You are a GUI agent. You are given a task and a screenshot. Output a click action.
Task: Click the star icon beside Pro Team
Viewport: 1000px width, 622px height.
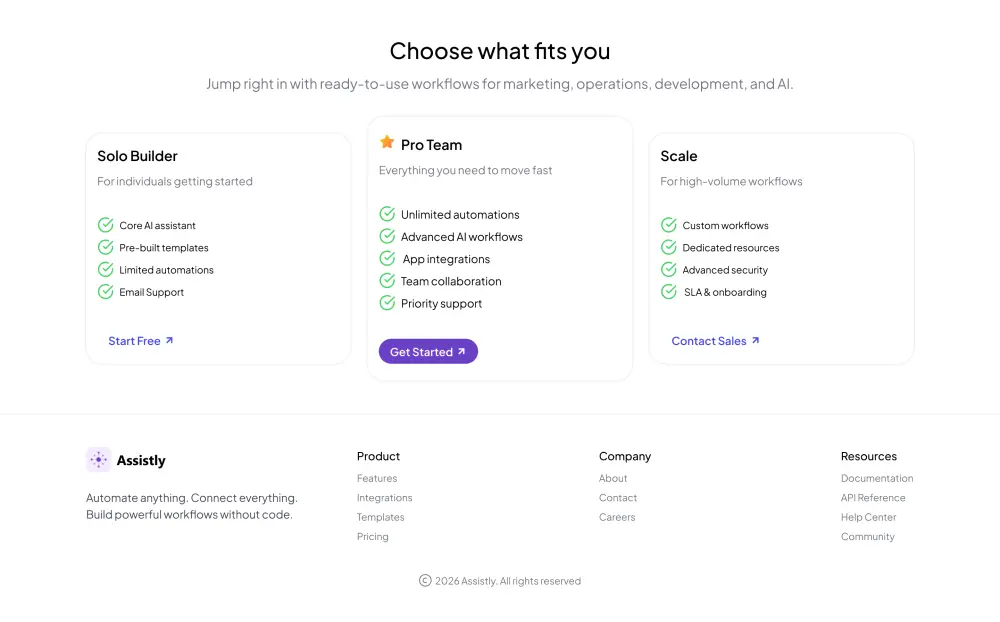[x=387, y=142]
